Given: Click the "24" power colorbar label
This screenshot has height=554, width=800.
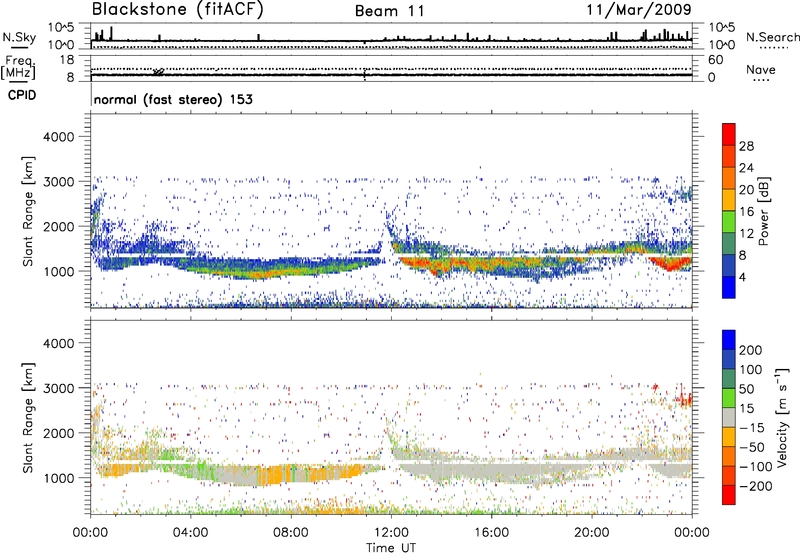Looking at the screenshot, I should (746, 168).
